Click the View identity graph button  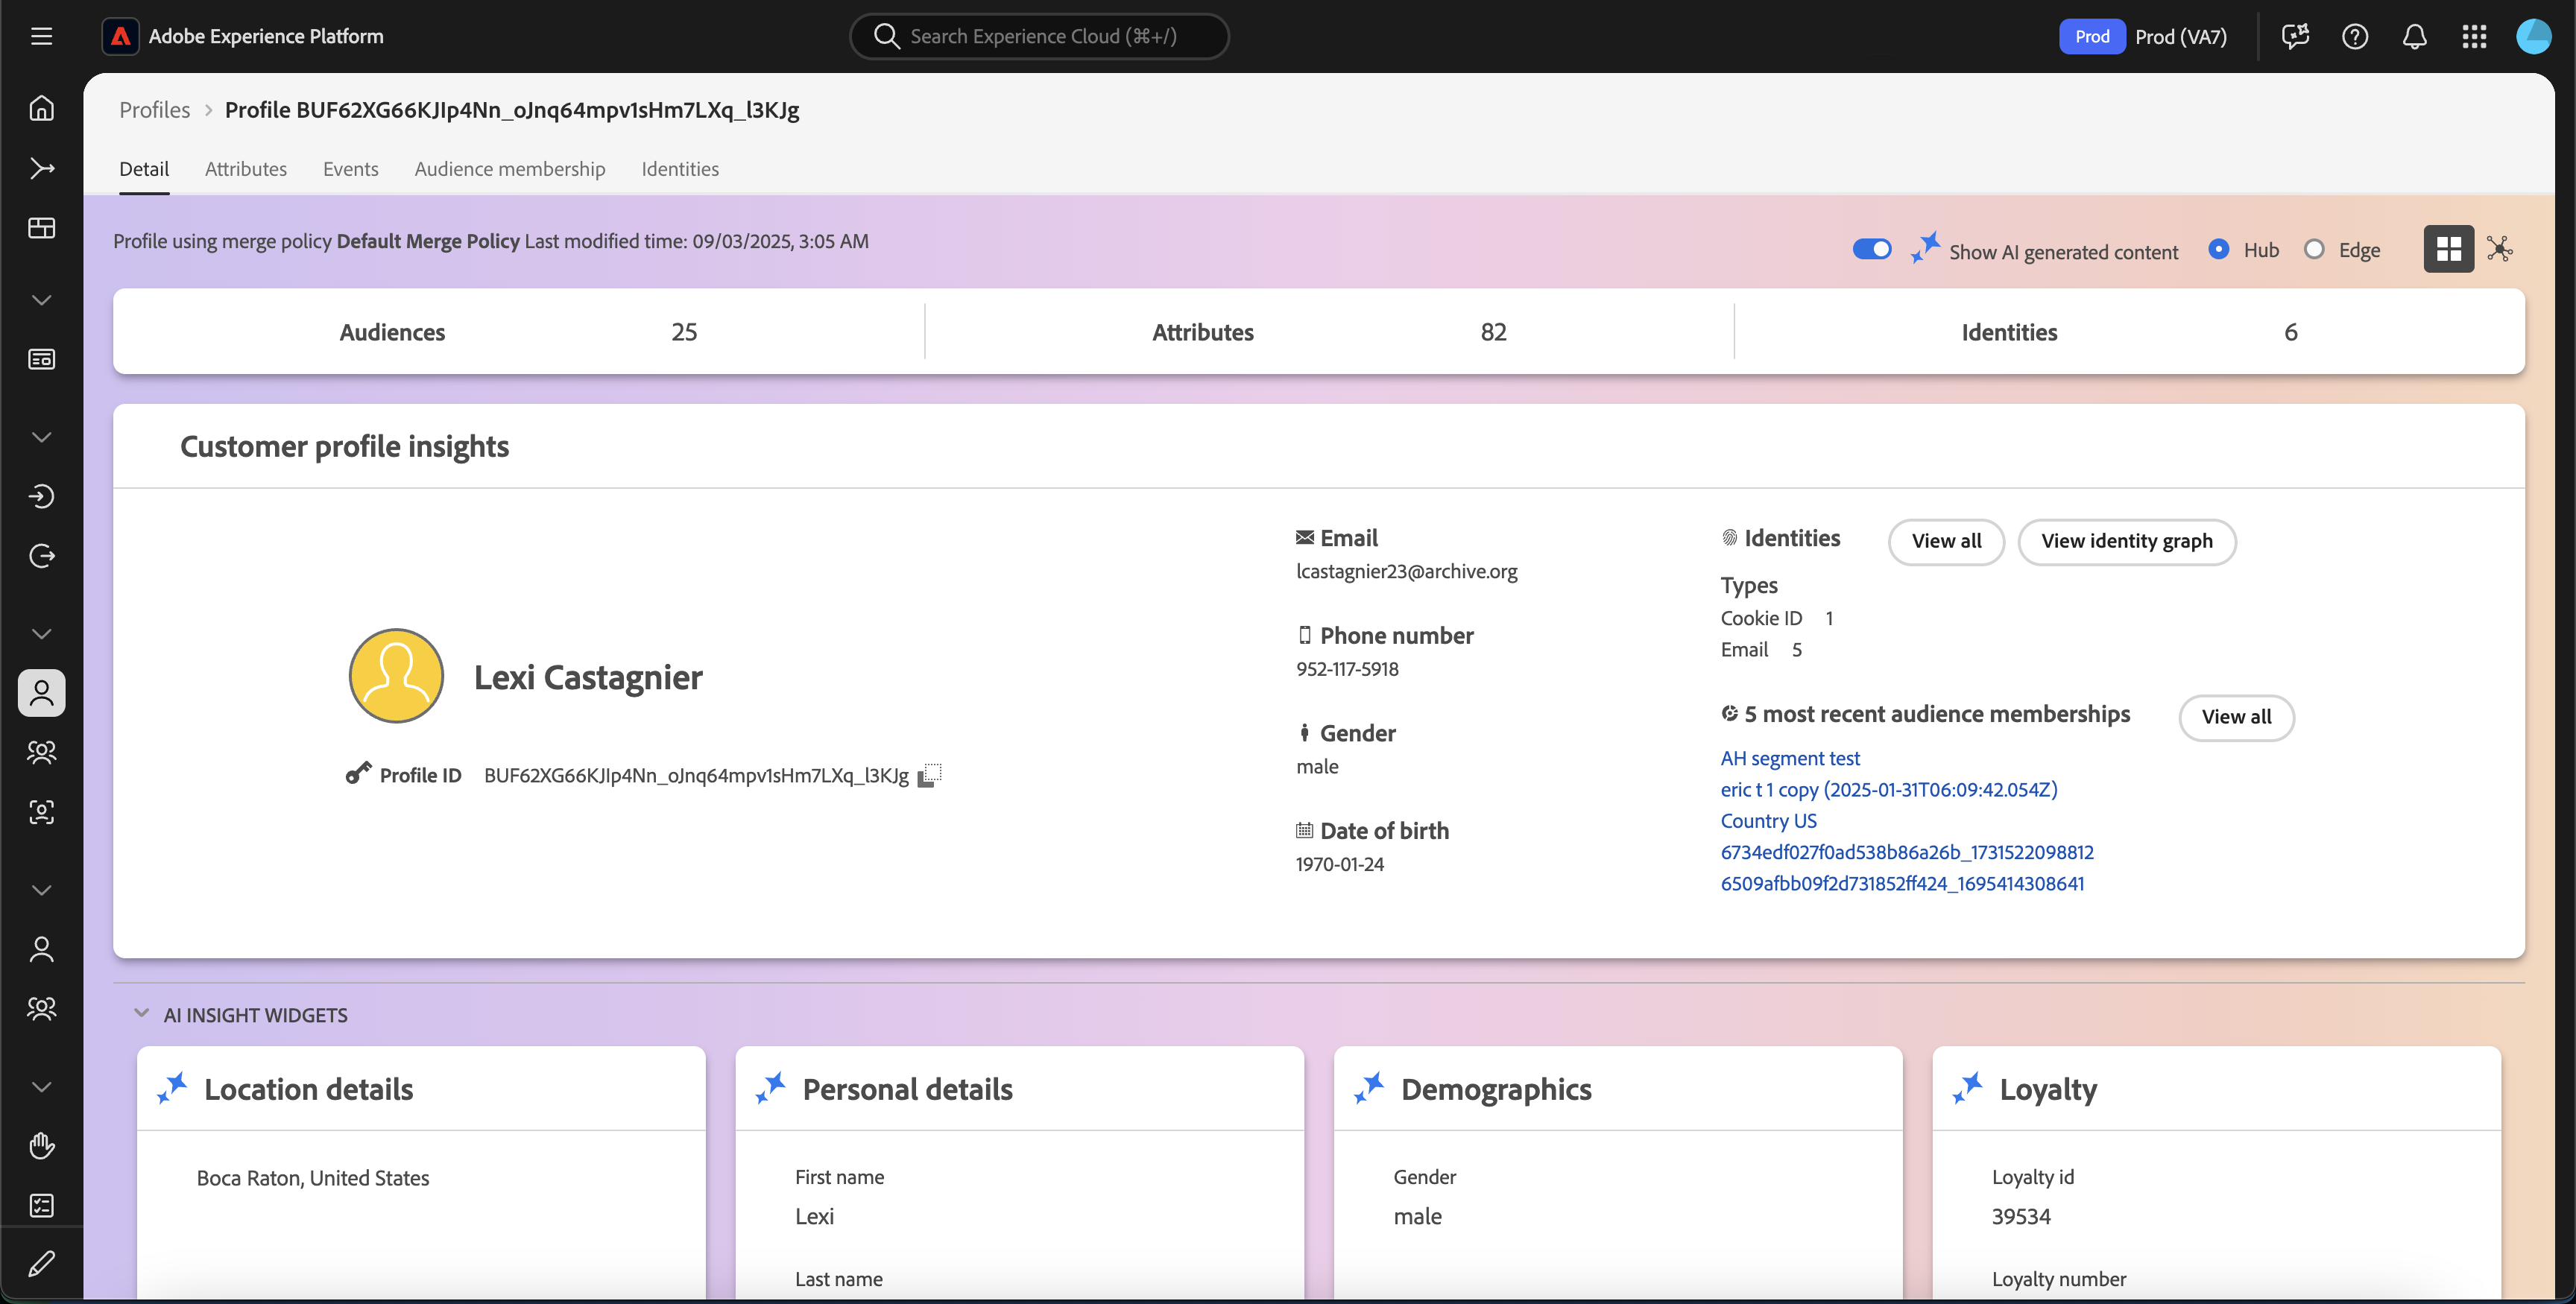(x=2126, y=541)
